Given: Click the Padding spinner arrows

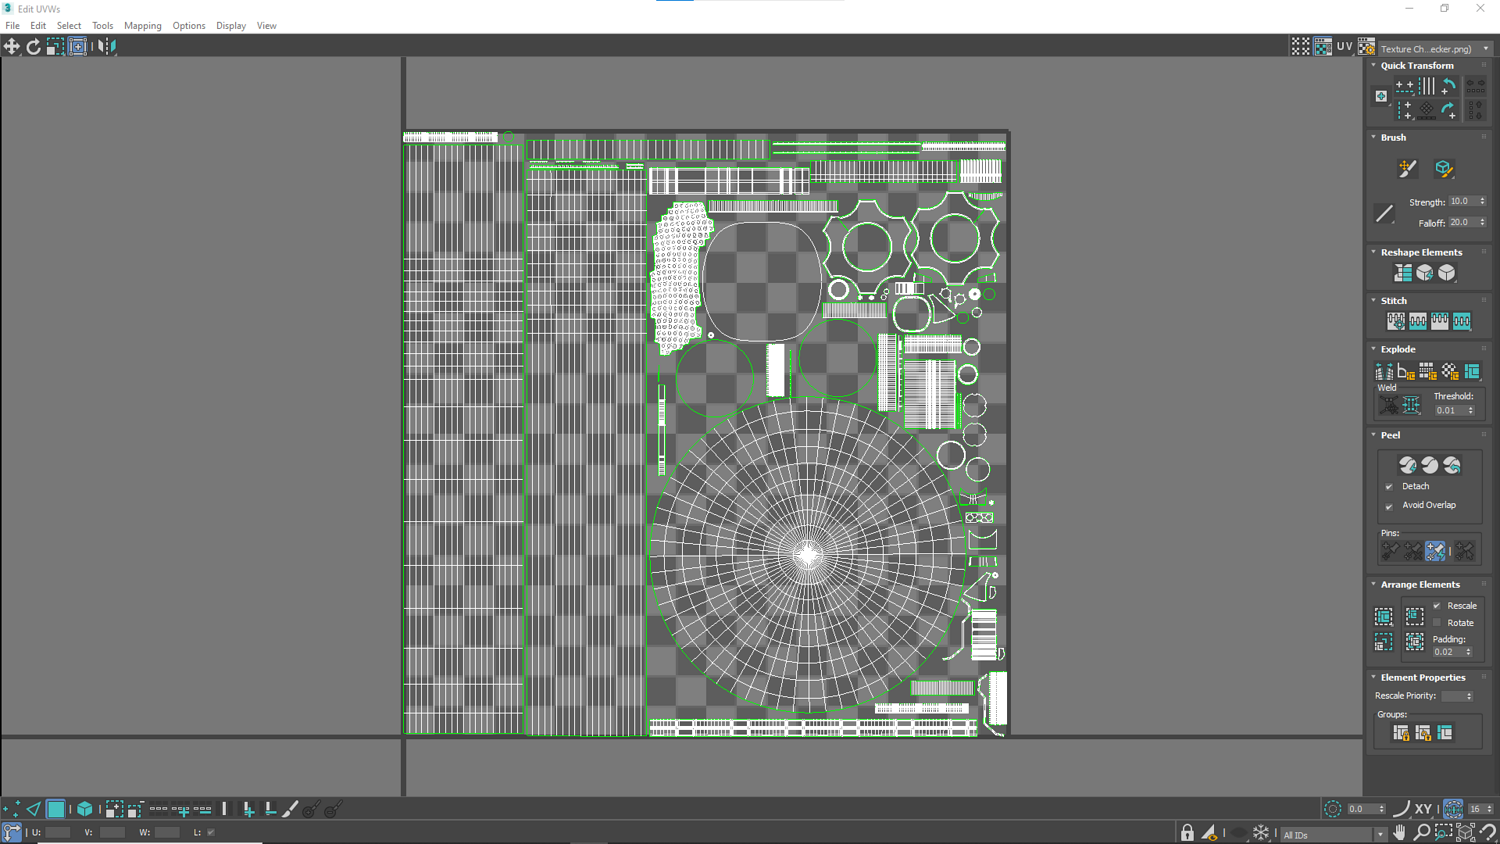Looking at the screenshot, I should pos(1468,652).
